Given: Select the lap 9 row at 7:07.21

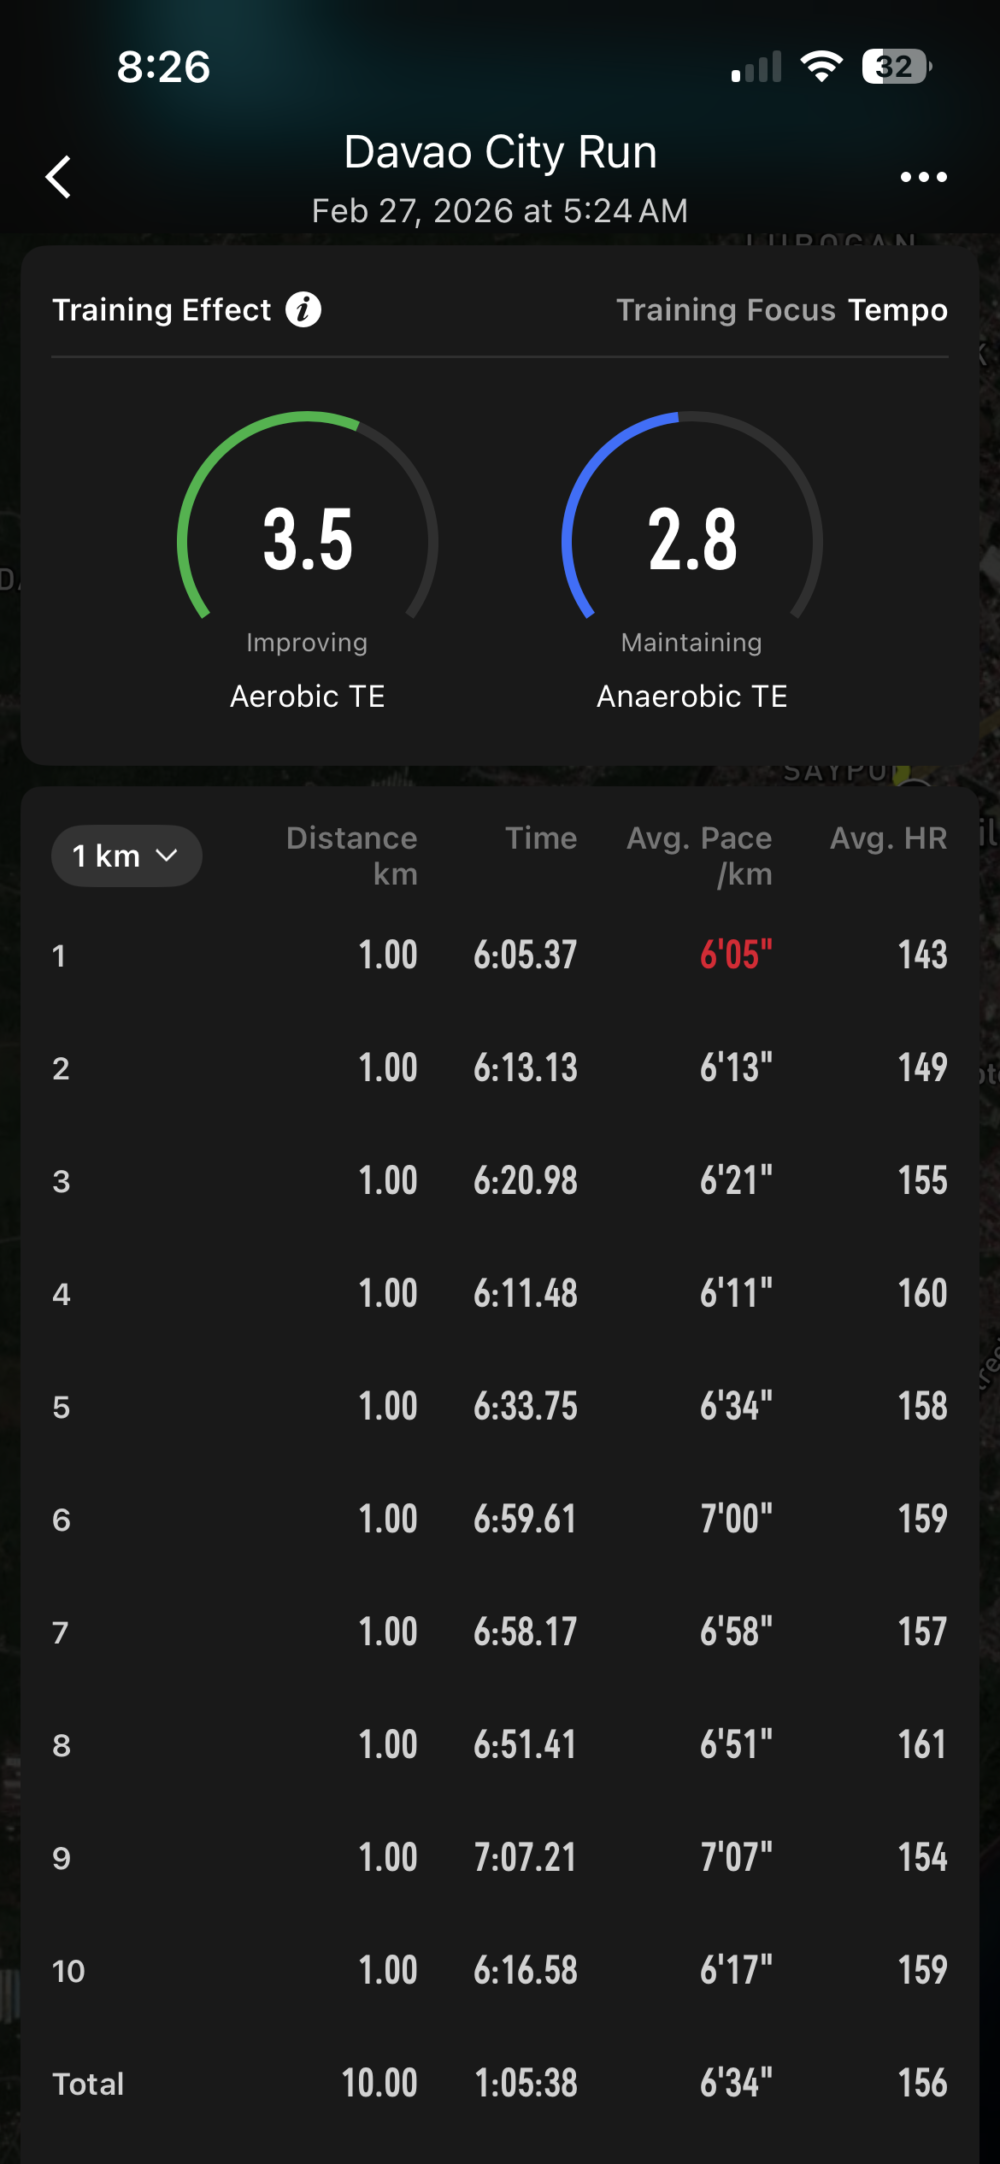Looking at the screenshot, I should coord(500,1858).
